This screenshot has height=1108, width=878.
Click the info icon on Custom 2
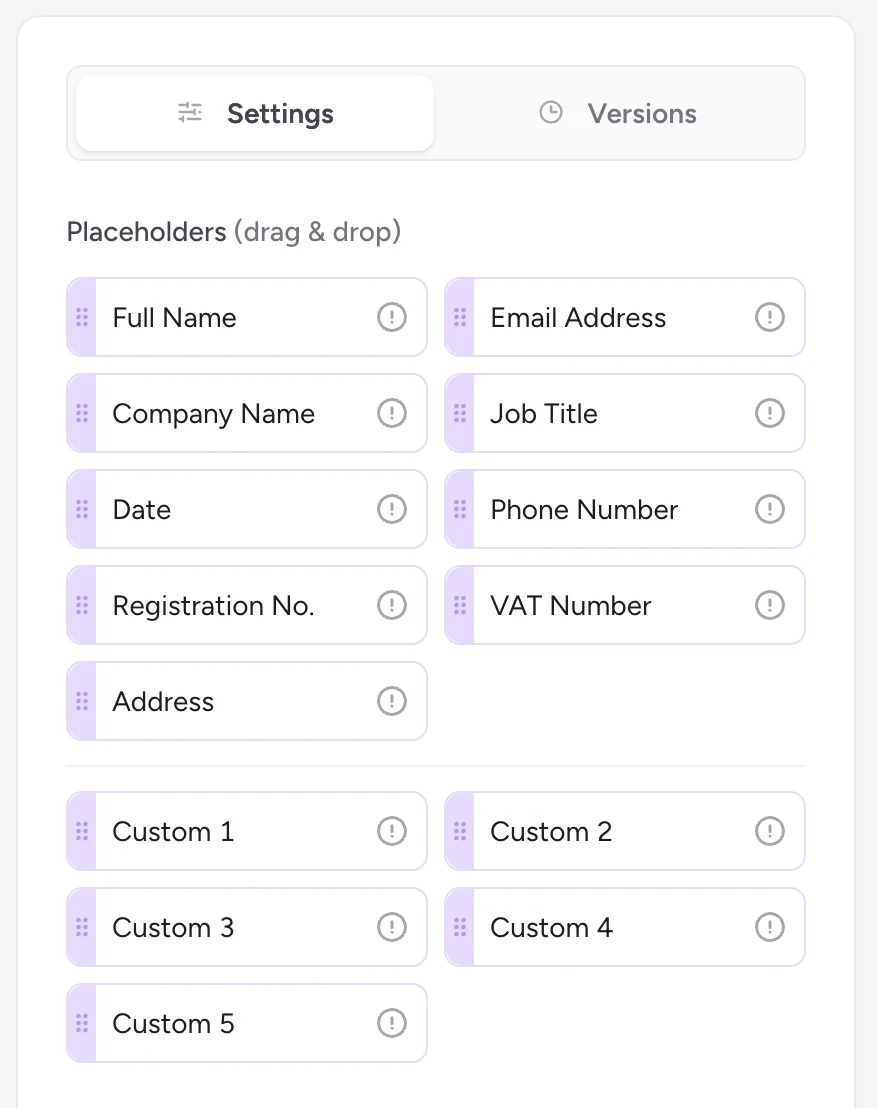click(770, 831)
